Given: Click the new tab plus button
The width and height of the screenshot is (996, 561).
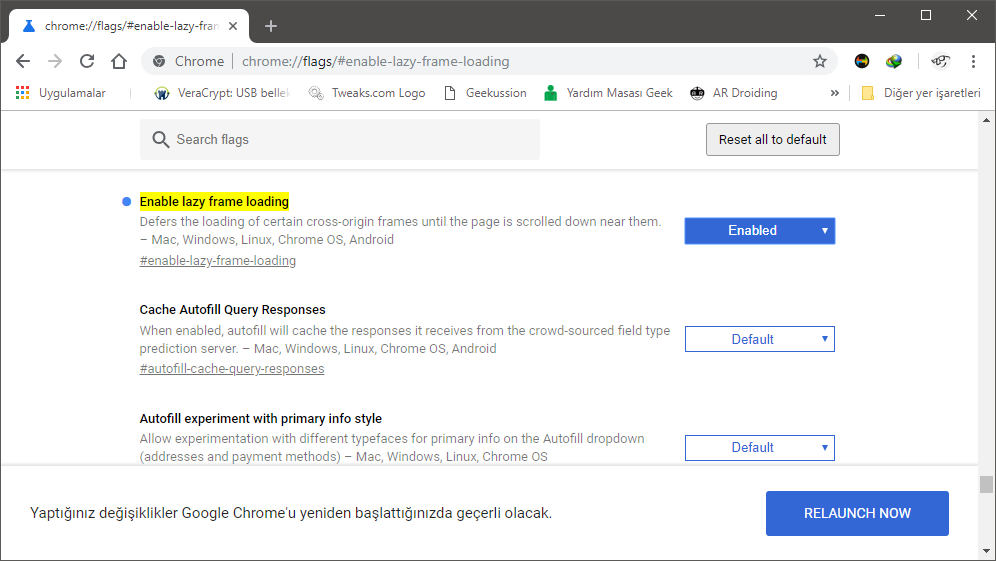Looking at the screenshot, I should coord(271,26).
